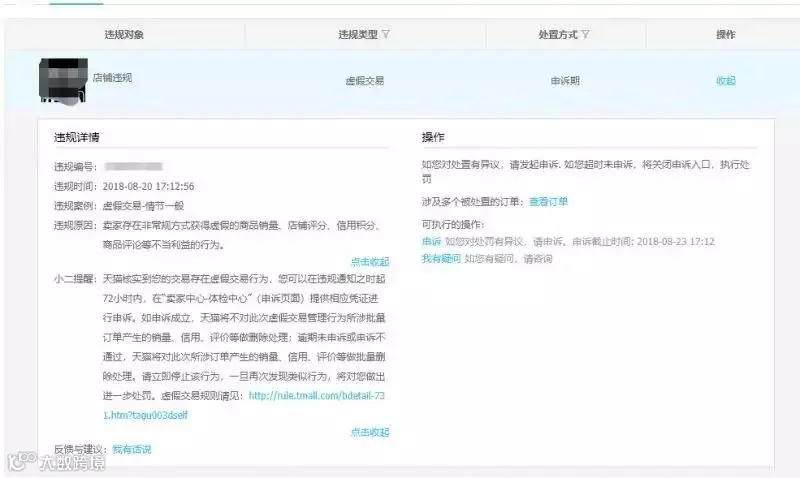This screenshot has width=800, height=478.
Task: Start an appeal via 申诉 link
Action: pos(431,241)
